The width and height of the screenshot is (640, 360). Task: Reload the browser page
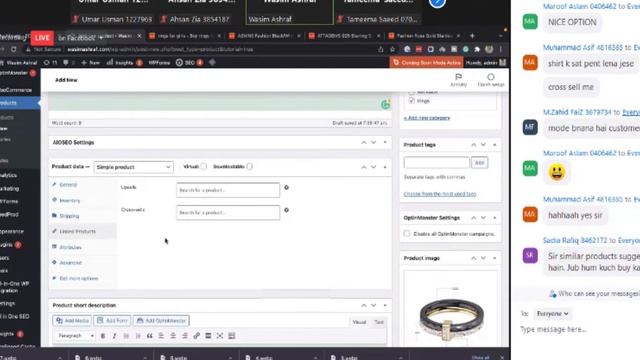point(14,49)
